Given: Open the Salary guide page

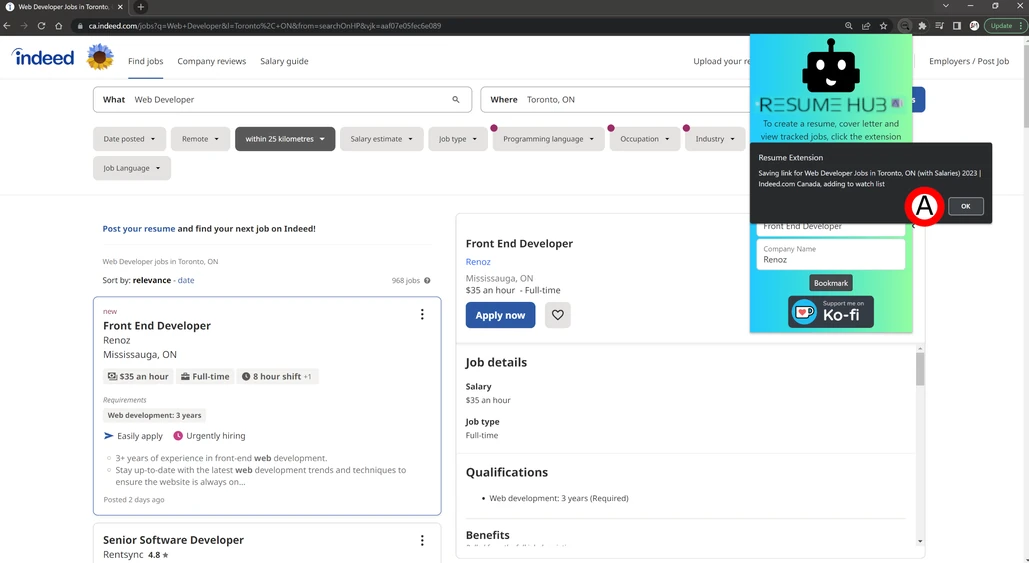Looking at the screenshot, I should 284,61.
